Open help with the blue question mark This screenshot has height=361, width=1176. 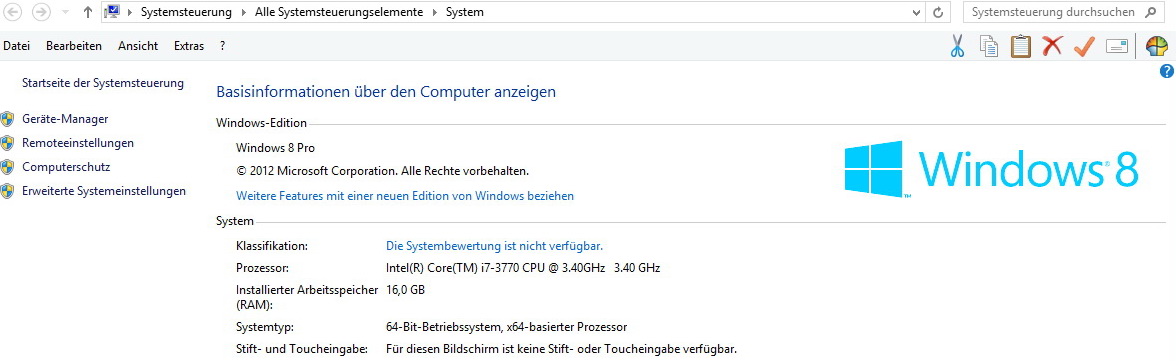point(1166,71)
